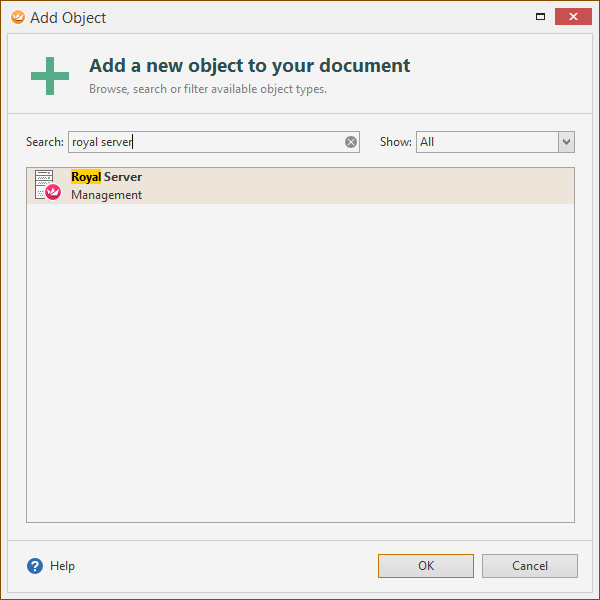Click empty area of the object list

pos(300,380)
